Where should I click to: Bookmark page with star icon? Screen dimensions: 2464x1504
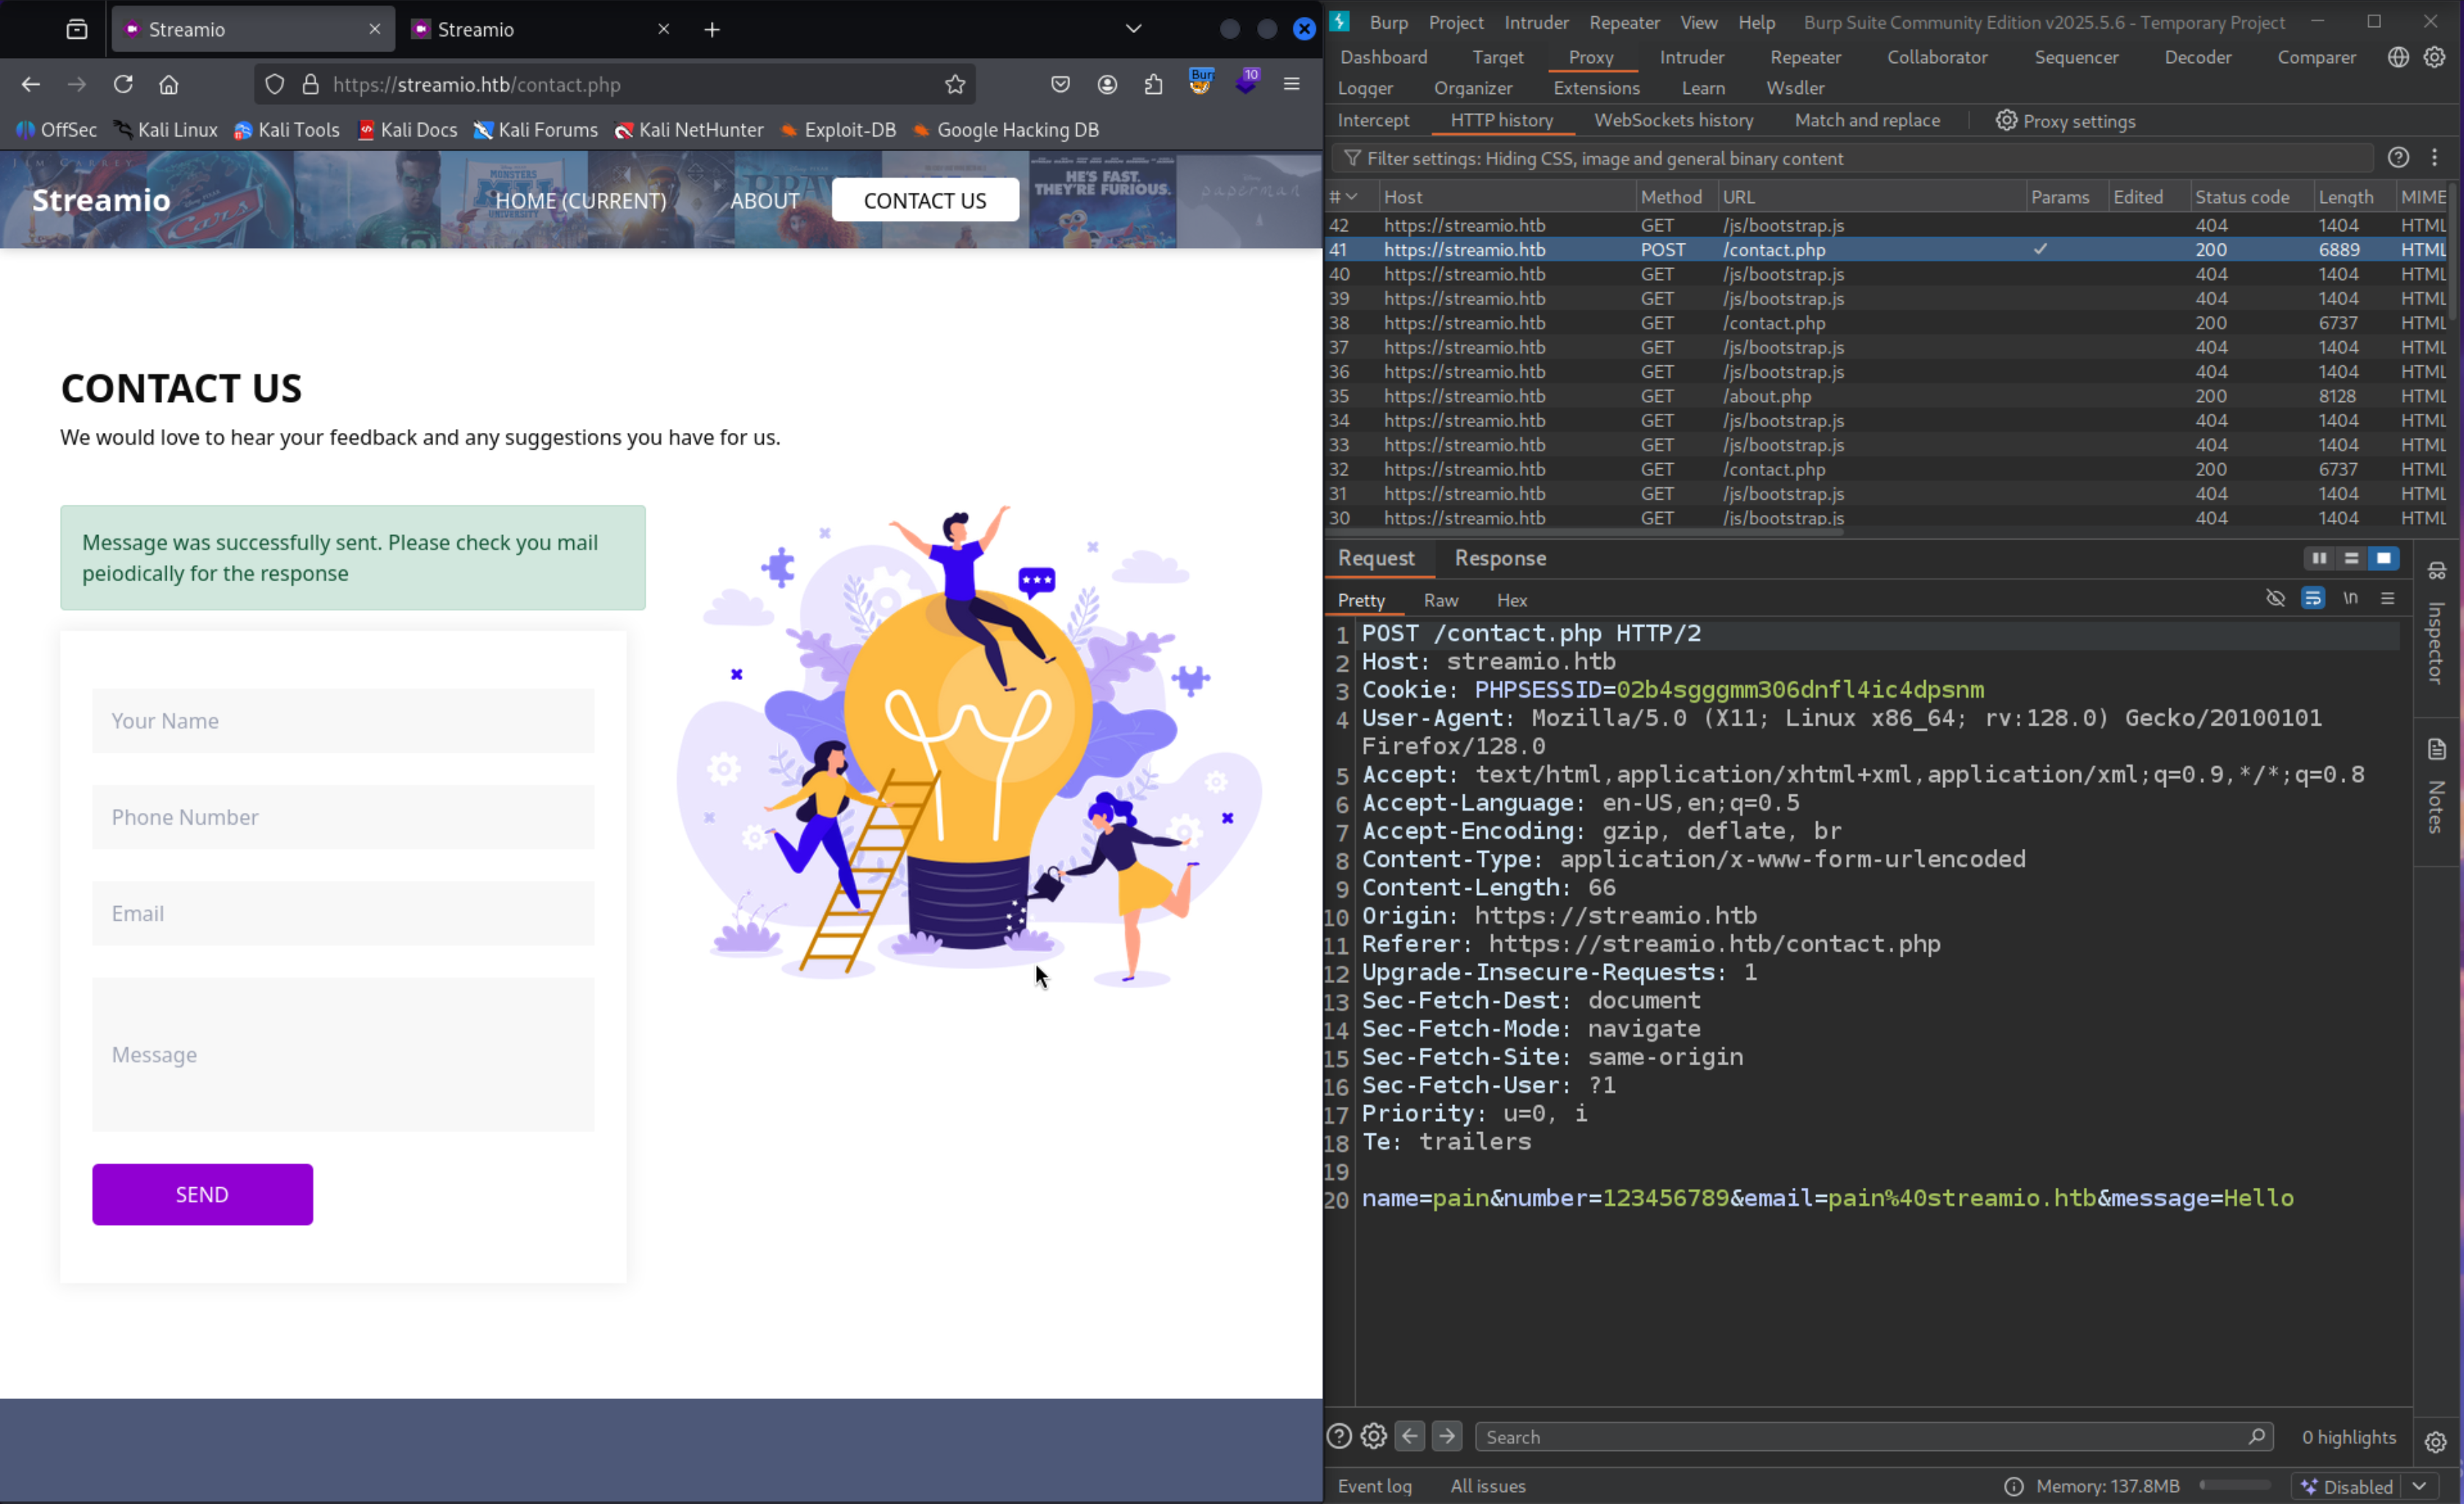955,84
